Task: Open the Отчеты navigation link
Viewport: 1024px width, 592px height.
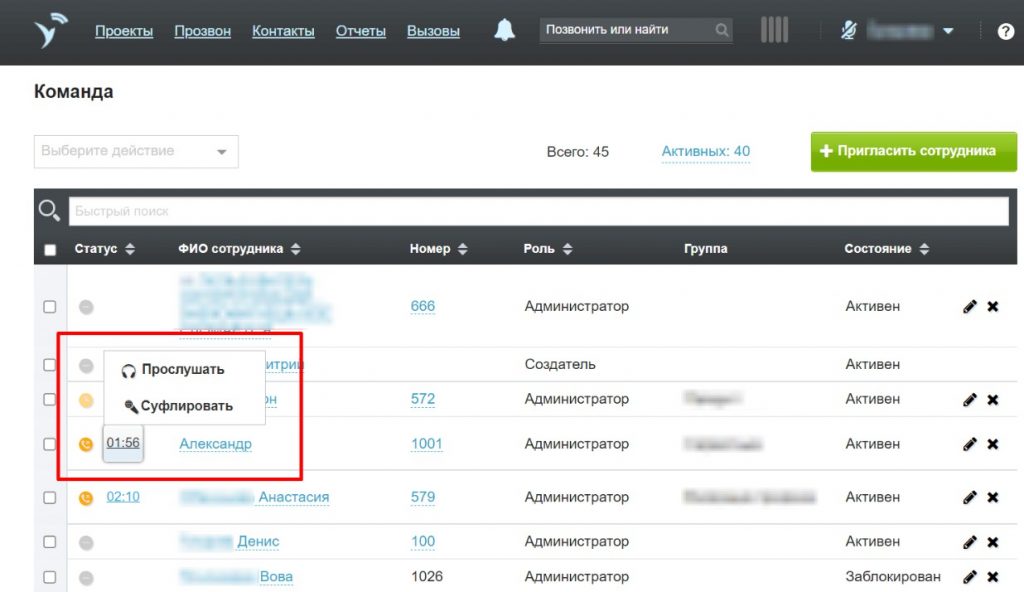Action: click(x=361, y=31)
